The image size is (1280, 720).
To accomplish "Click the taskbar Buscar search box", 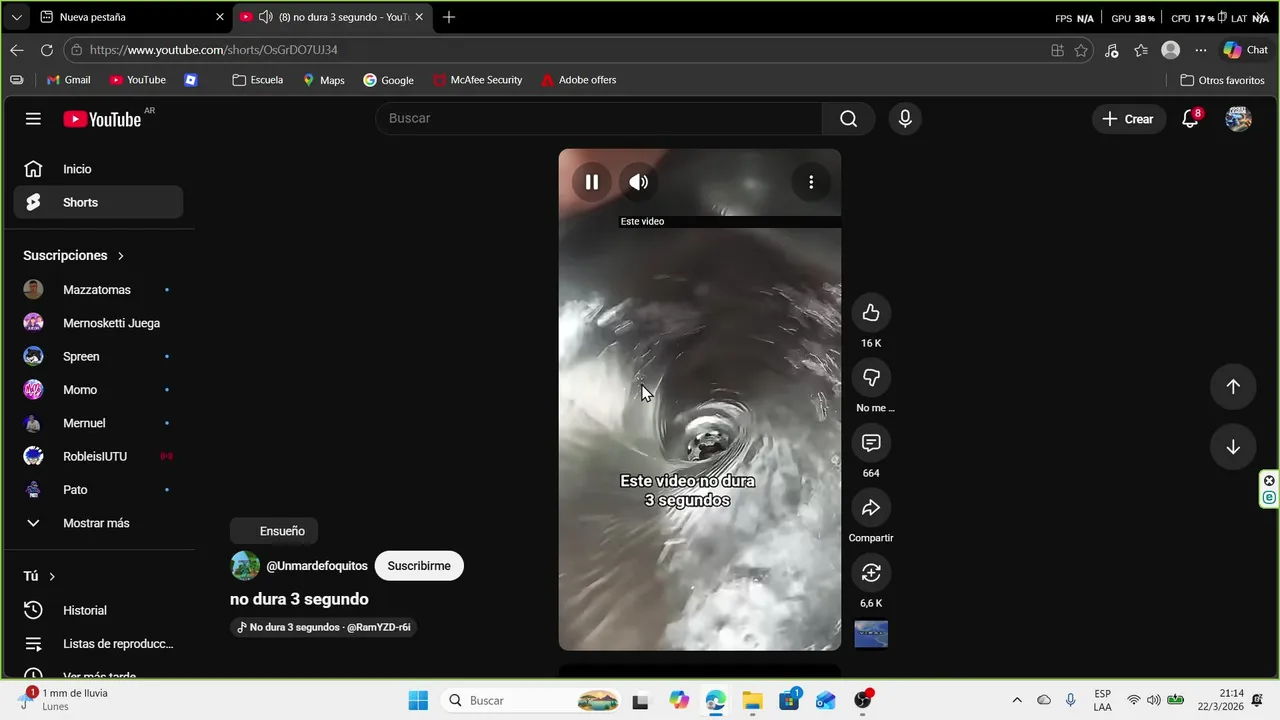I will click(x=533, y=701).
